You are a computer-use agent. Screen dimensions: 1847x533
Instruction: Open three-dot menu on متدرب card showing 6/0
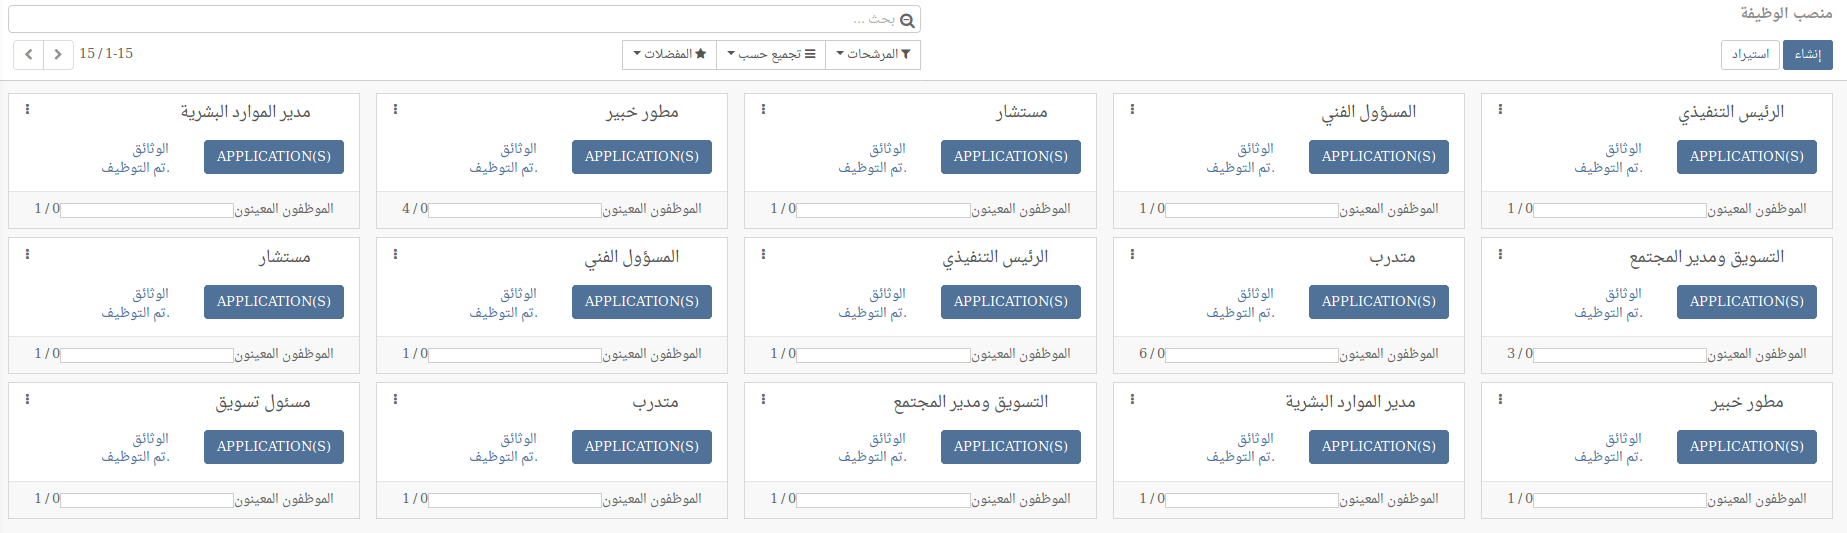coord(1132,254)
